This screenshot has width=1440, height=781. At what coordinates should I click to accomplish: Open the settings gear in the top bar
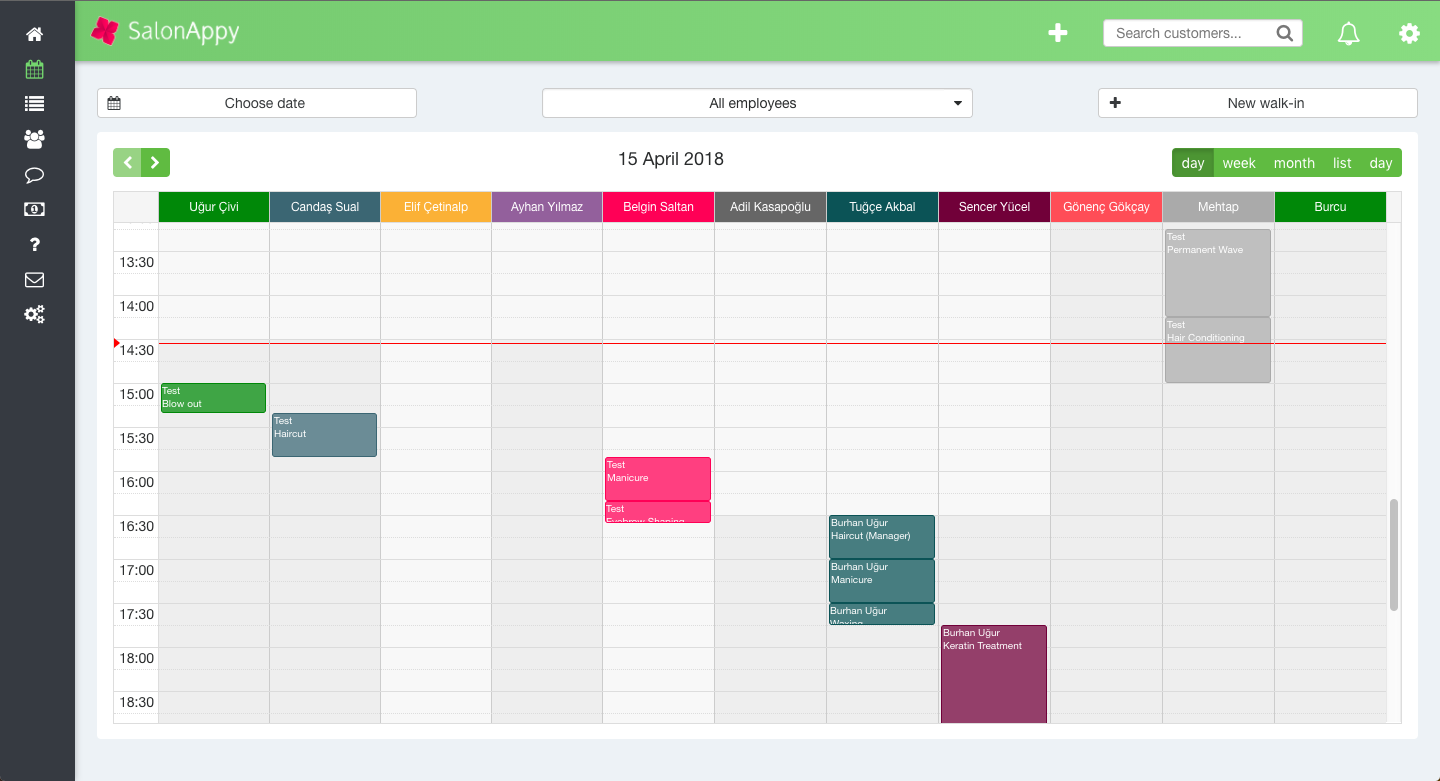point(1409,33)
